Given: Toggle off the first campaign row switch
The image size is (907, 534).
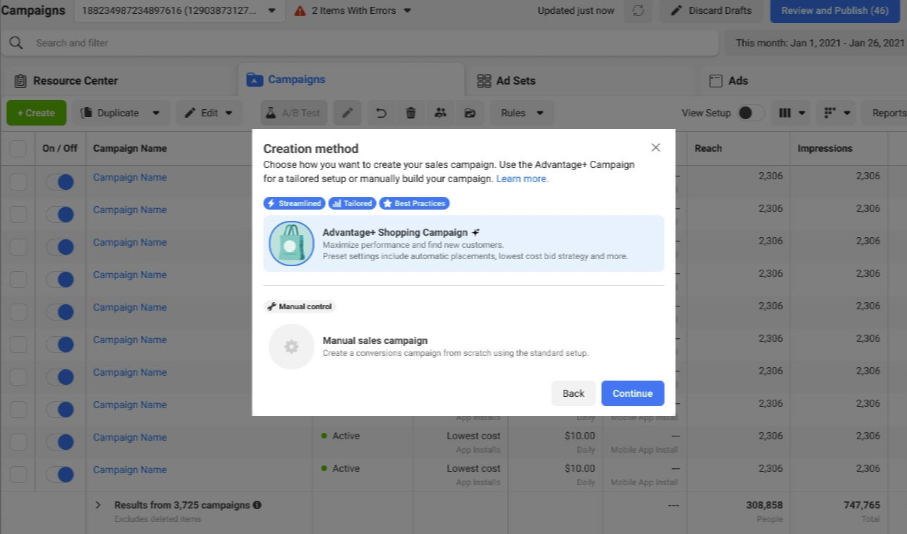Looking at the screenshot, I should point(60,182).
